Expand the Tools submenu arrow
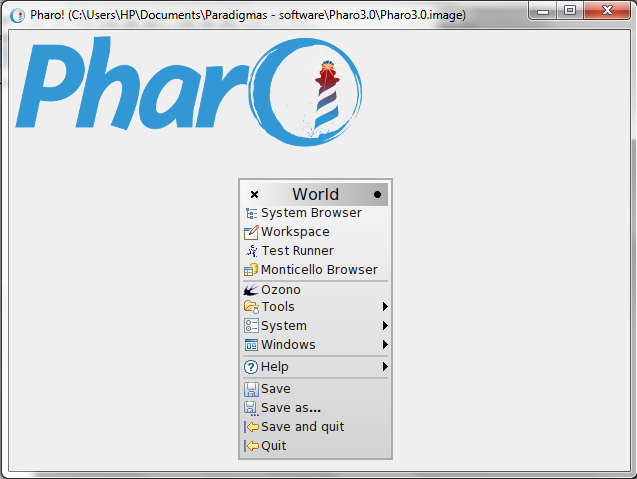 click(x=385, y=307)
